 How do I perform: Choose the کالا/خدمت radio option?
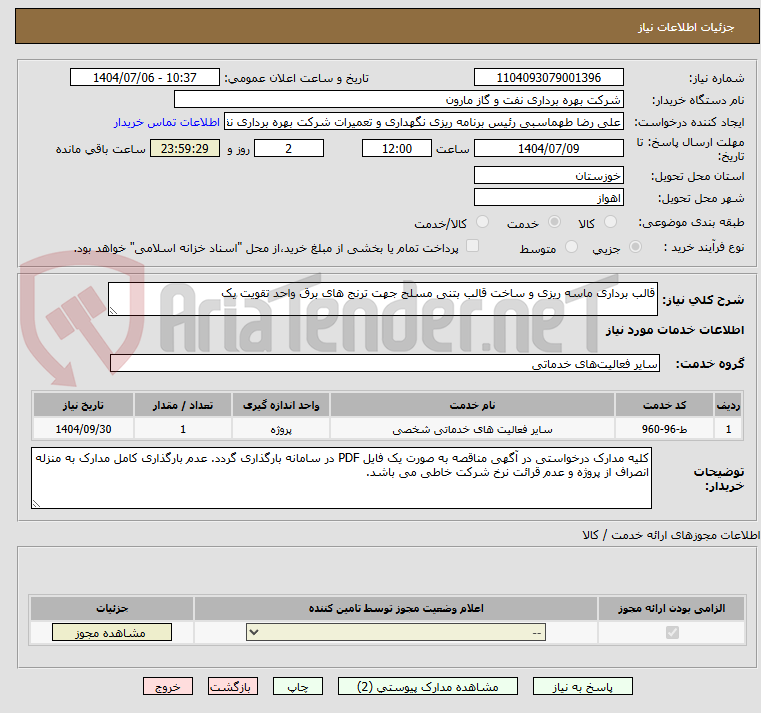click(x=483, y=222)
